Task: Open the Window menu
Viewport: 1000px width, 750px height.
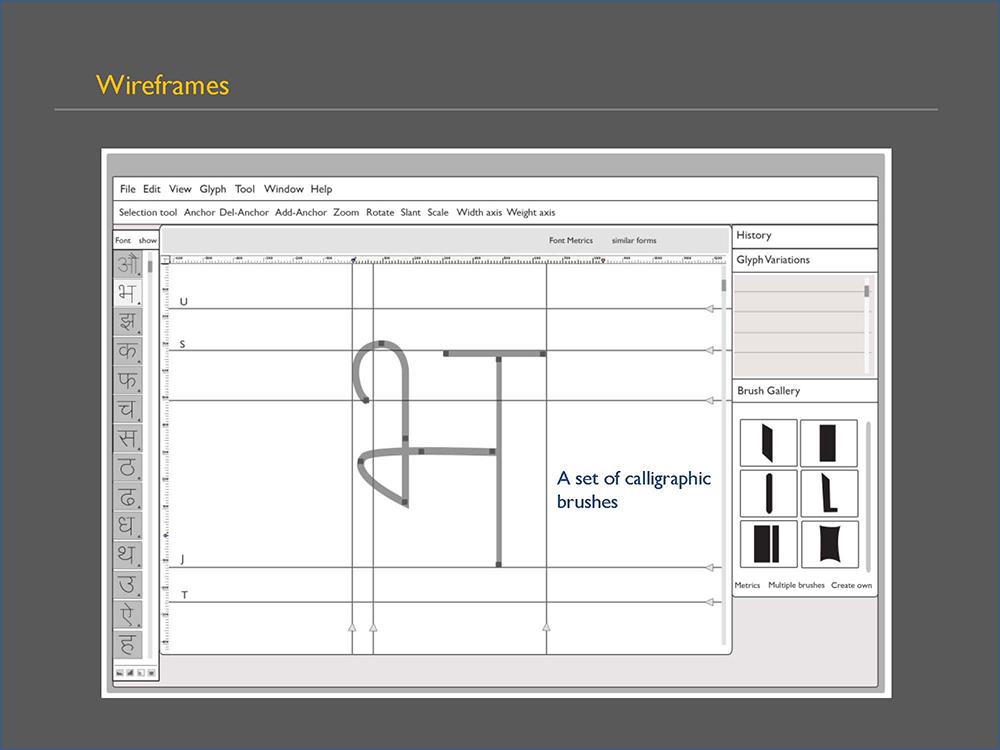Action: [284, 189]
